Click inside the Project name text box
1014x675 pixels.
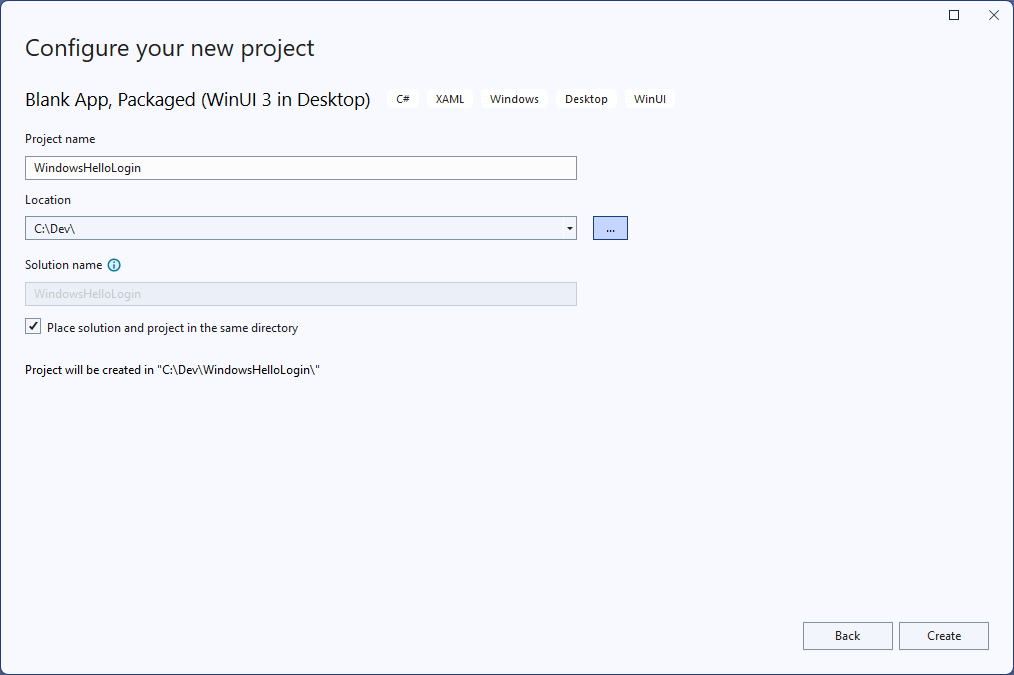(300, 167)
